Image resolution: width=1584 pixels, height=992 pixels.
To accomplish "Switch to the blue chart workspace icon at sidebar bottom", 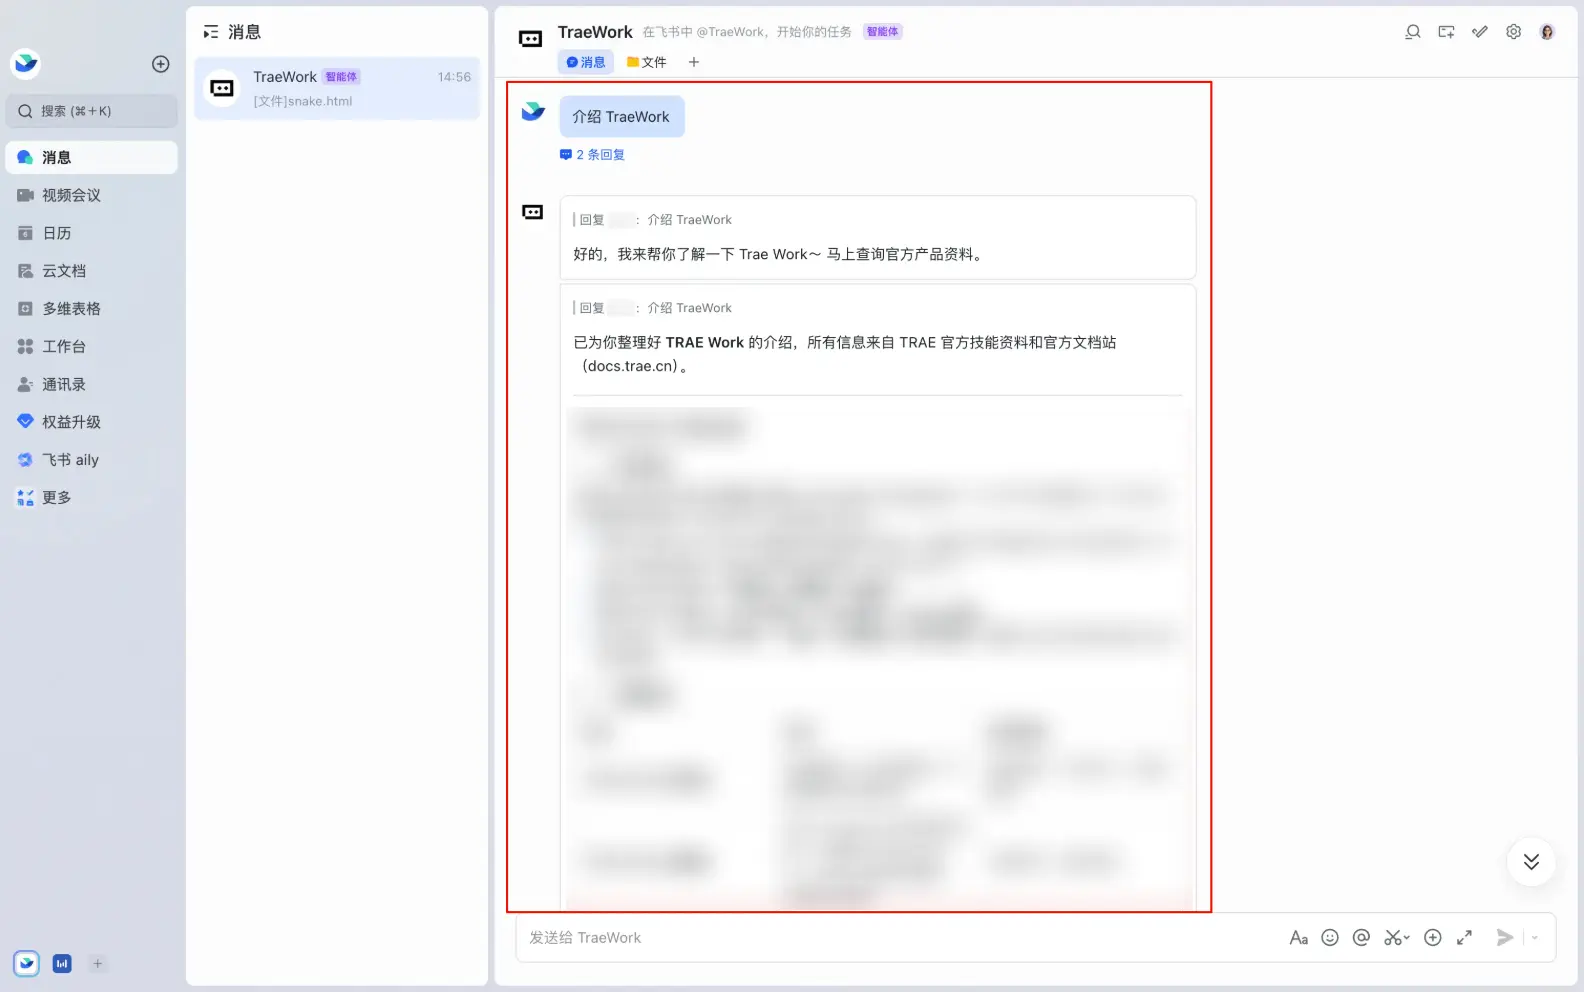I will coord(62,964).
